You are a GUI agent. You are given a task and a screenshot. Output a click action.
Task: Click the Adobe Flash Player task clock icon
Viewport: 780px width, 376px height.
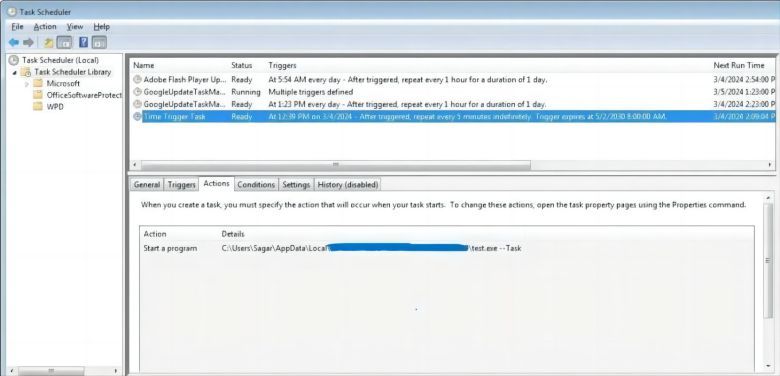click(x=137, y=80)
